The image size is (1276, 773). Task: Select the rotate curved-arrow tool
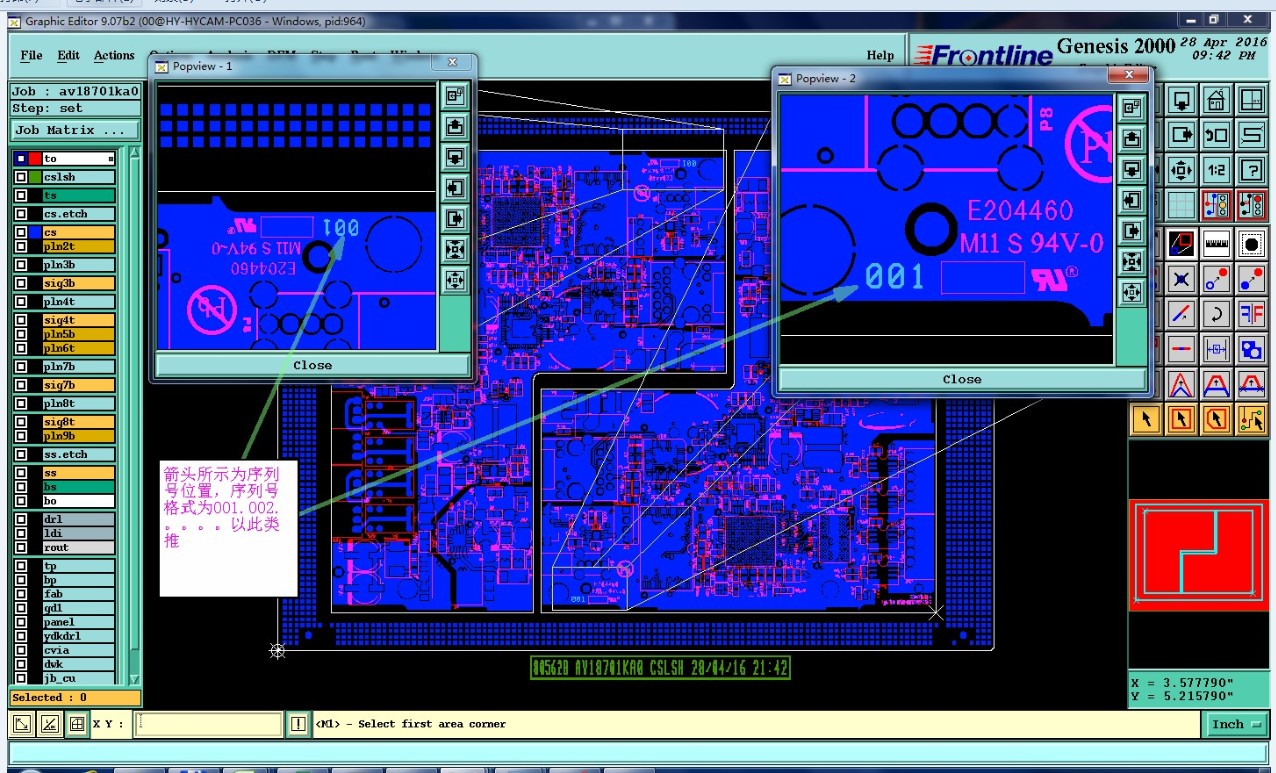click(1216, 313)
